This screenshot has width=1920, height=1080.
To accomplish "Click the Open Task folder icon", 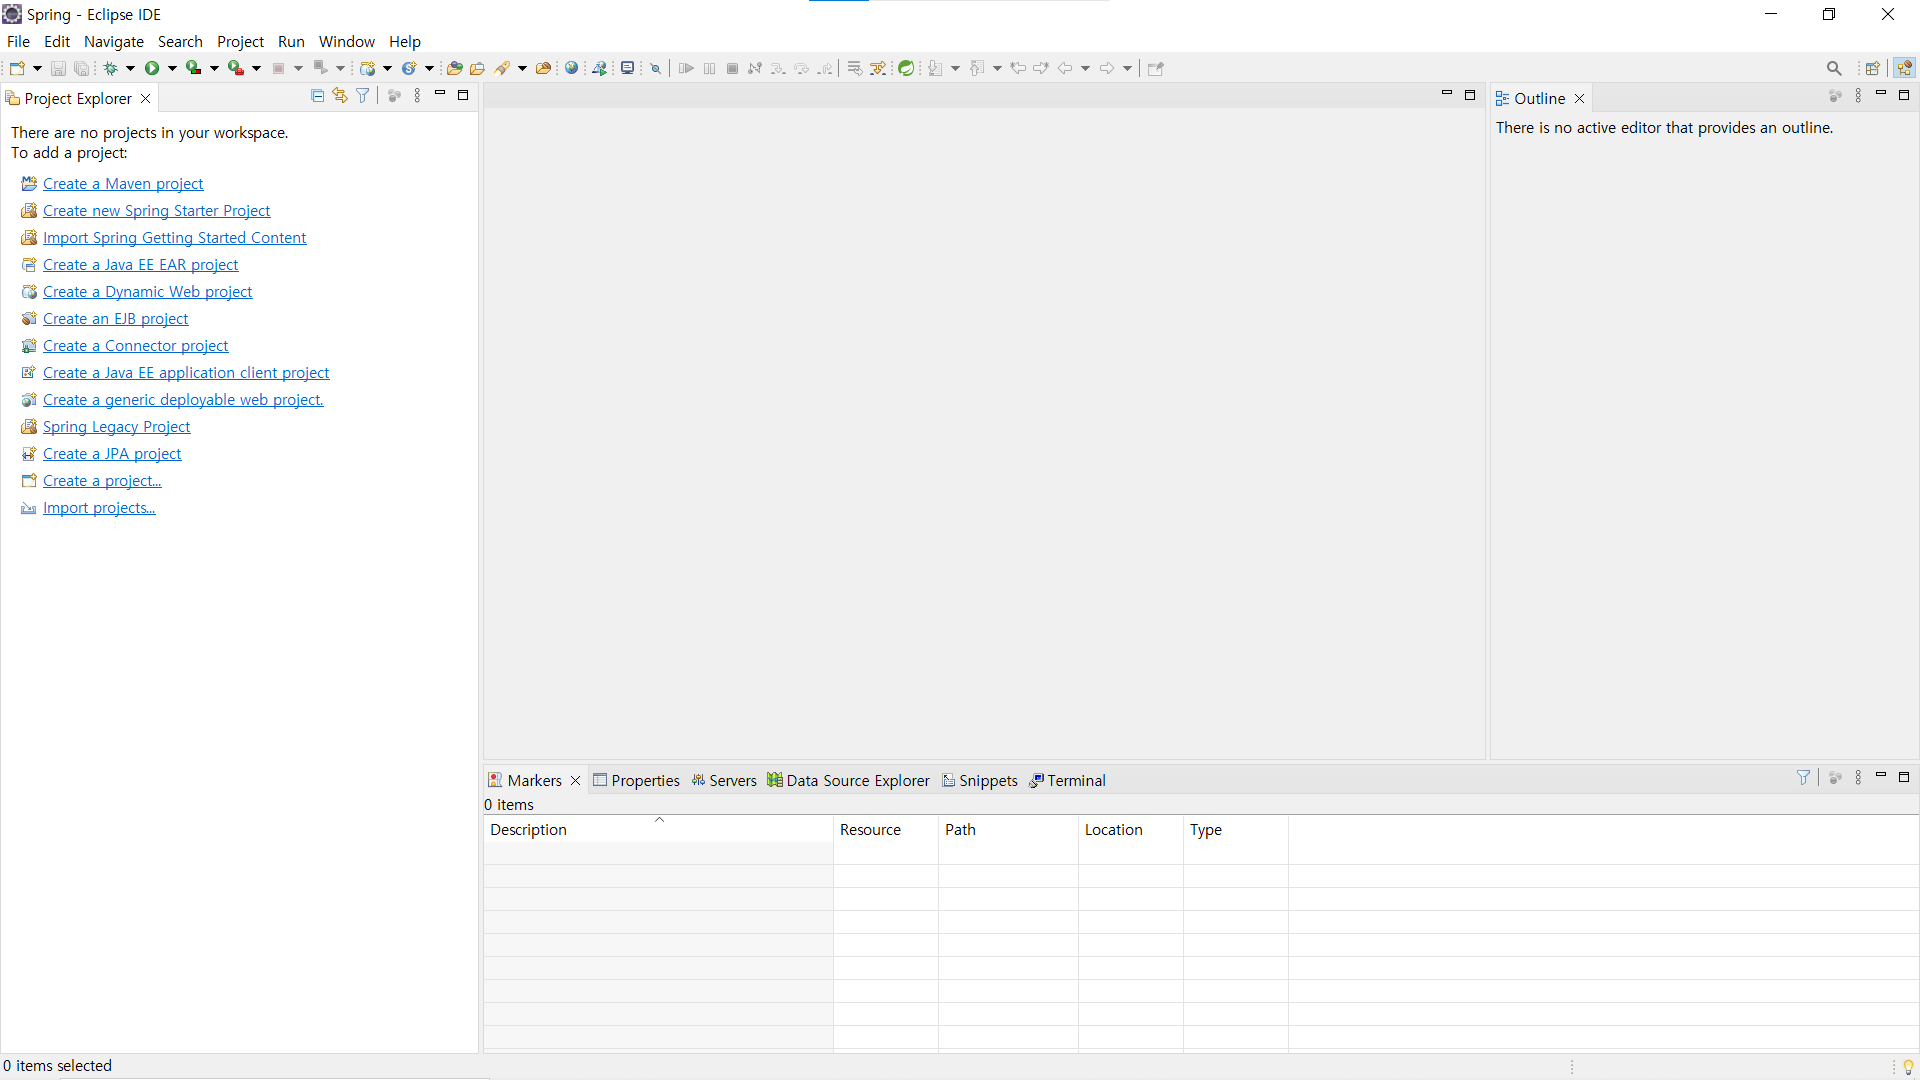I will tap(477, 68).
